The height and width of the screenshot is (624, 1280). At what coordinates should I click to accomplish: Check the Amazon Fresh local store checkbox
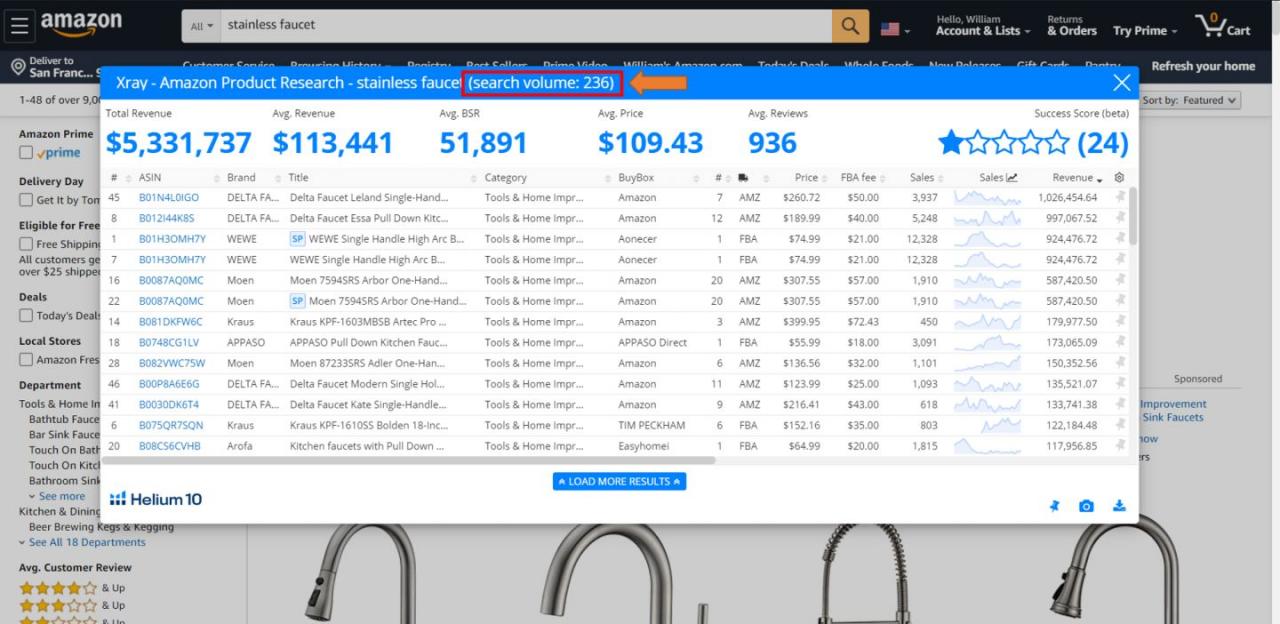tap(26, 360)
